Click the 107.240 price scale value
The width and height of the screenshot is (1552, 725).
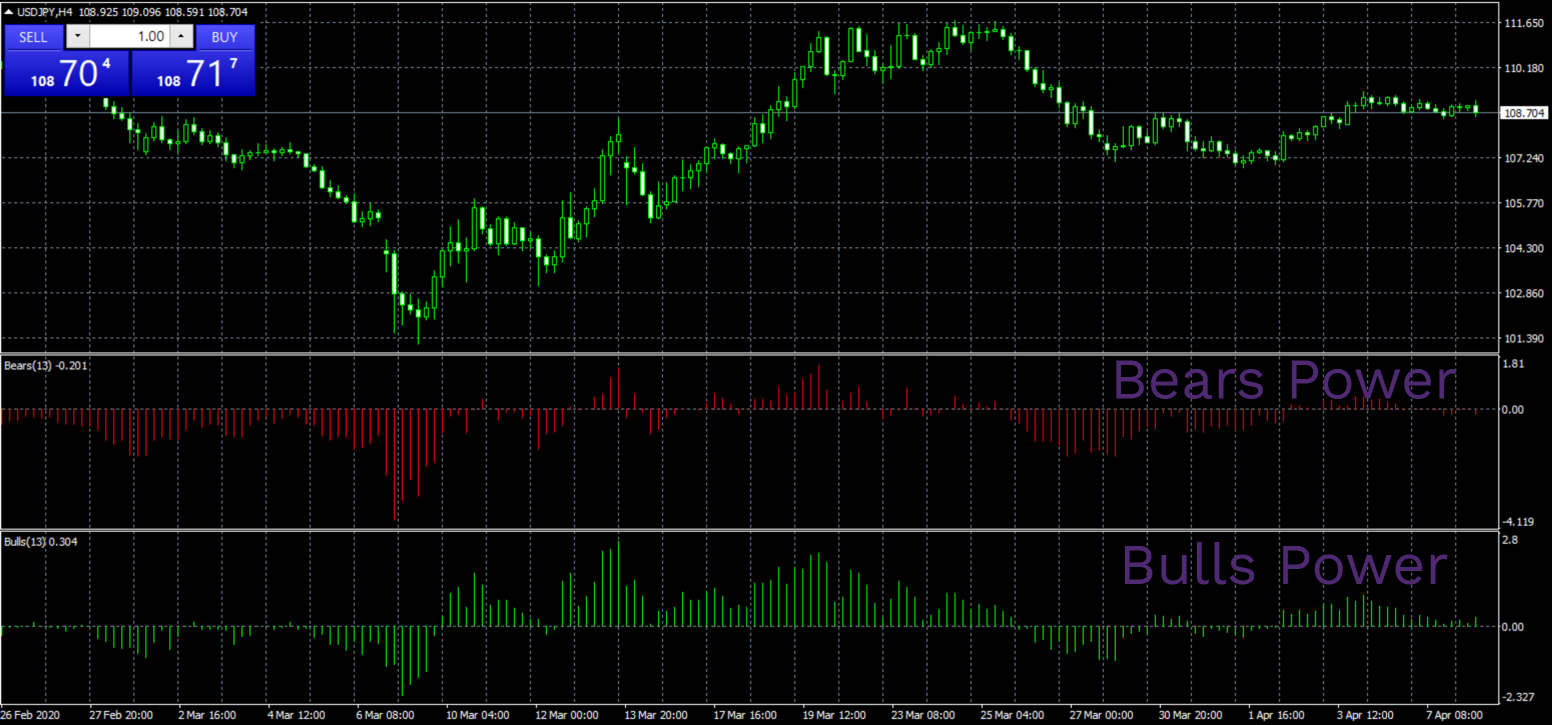tap(1524, 158)
